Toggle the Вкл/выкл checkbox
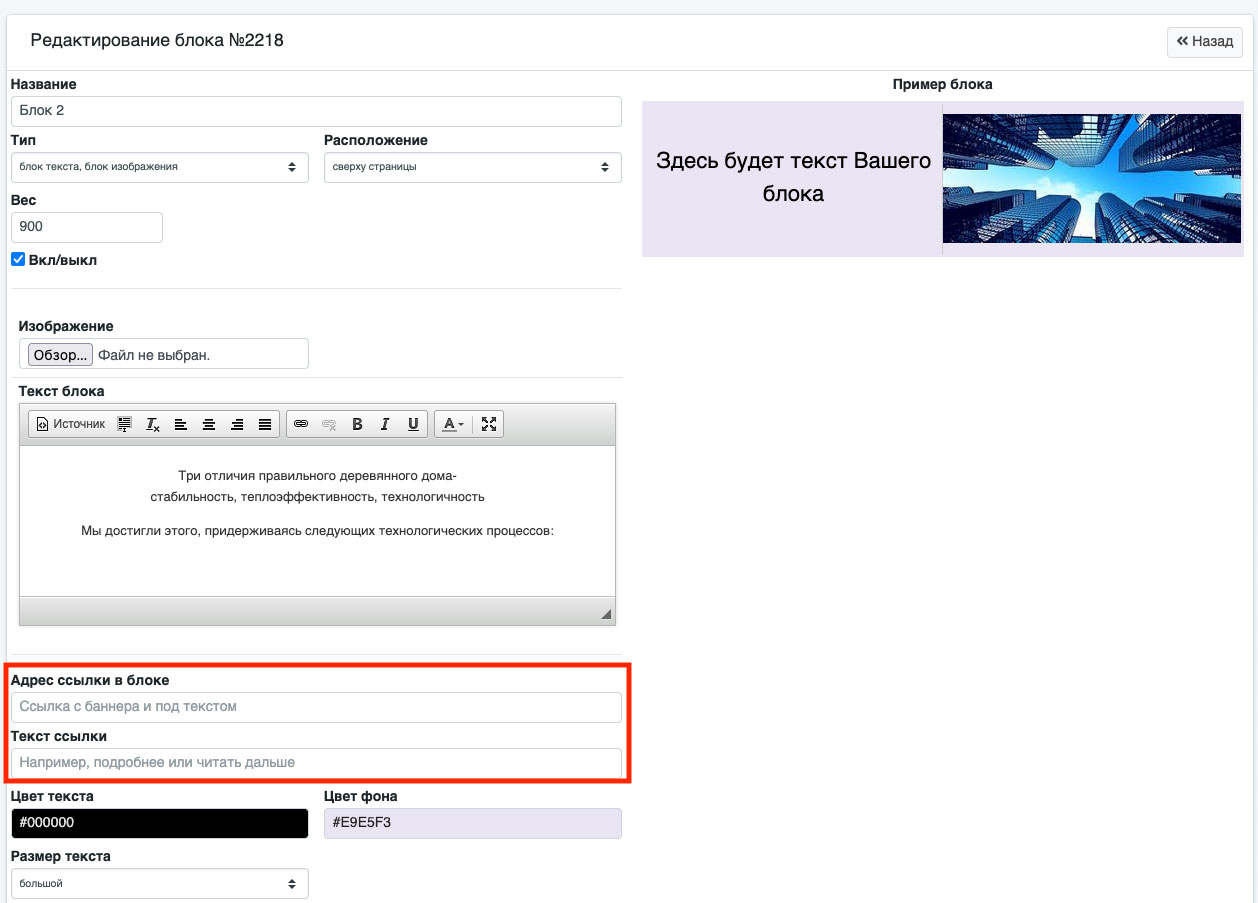 tap(18, 259)
